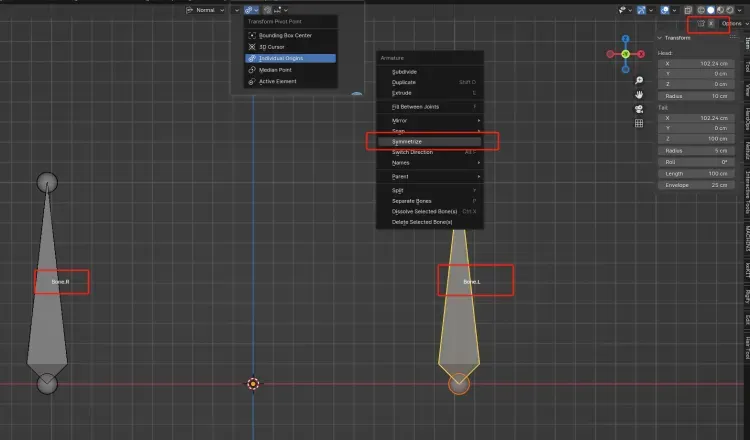Toggle viewport overlays icon

(665, 10)
